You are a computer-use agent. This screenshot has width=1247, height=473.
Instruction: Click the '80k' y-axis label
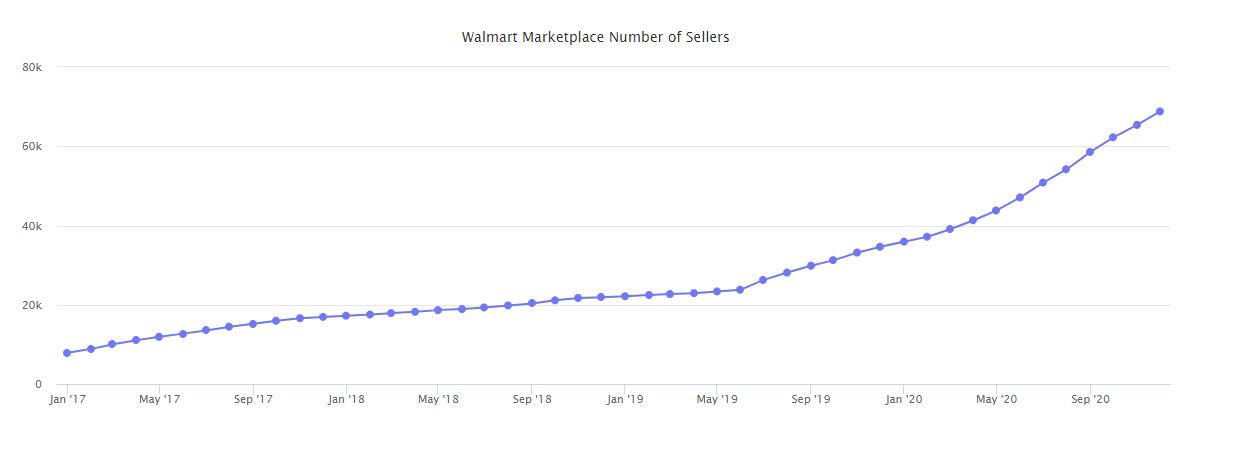point(32,67)
